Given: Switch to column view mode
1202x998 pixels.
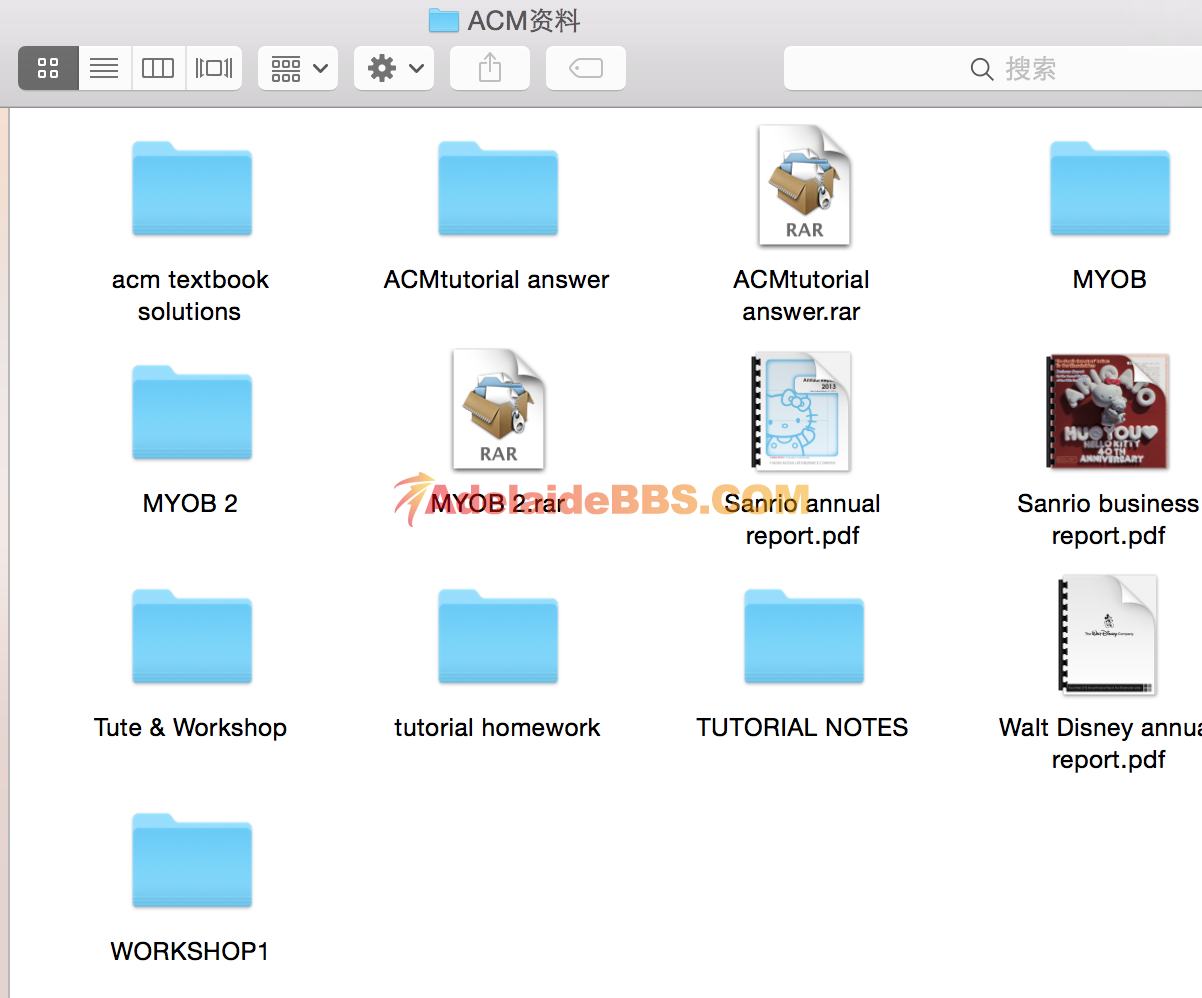Looking at the screenshot, I should tap(158, 68).
